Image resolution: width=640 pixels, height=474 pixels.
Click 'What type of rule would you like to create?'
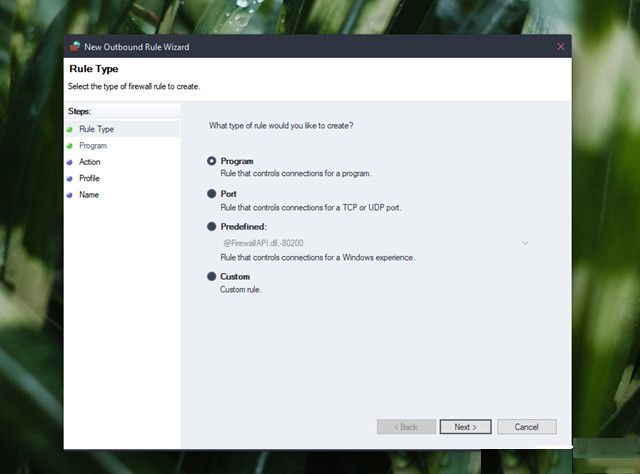281,126
